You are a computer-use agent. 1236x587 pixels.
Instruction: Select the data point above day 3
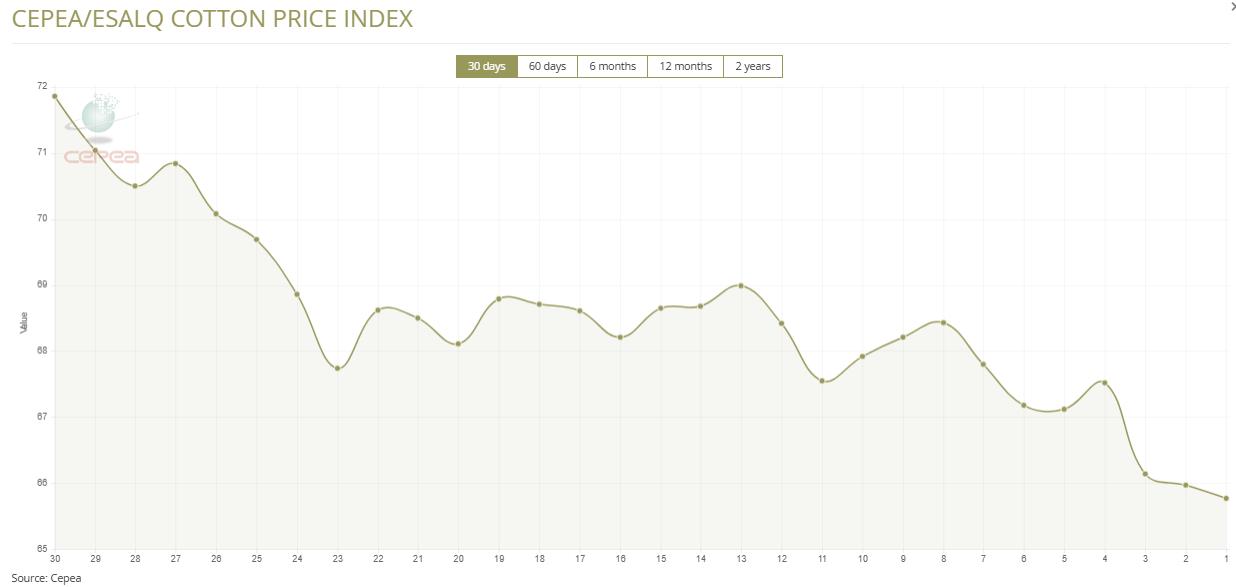pyautogui.click(x=1145, y=474)
